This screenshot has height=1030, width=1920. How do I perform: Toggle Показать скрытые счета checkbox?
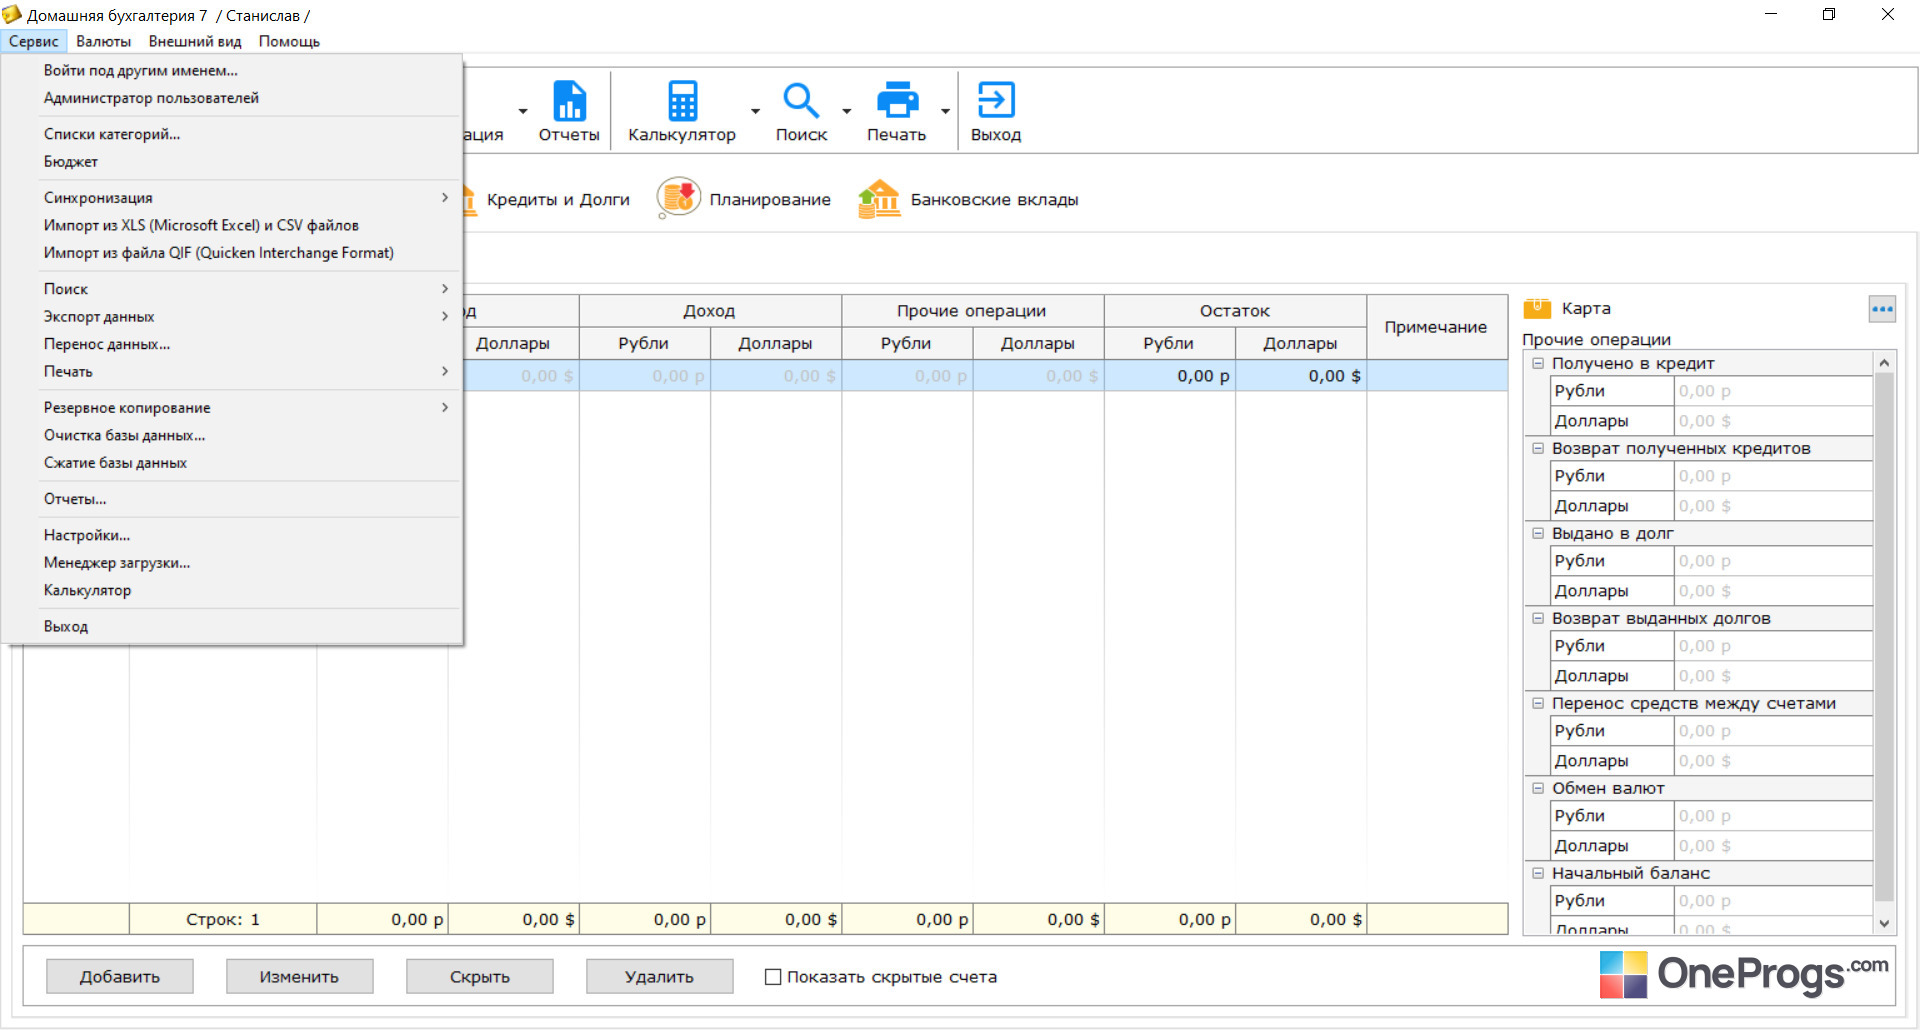(773, 977)
